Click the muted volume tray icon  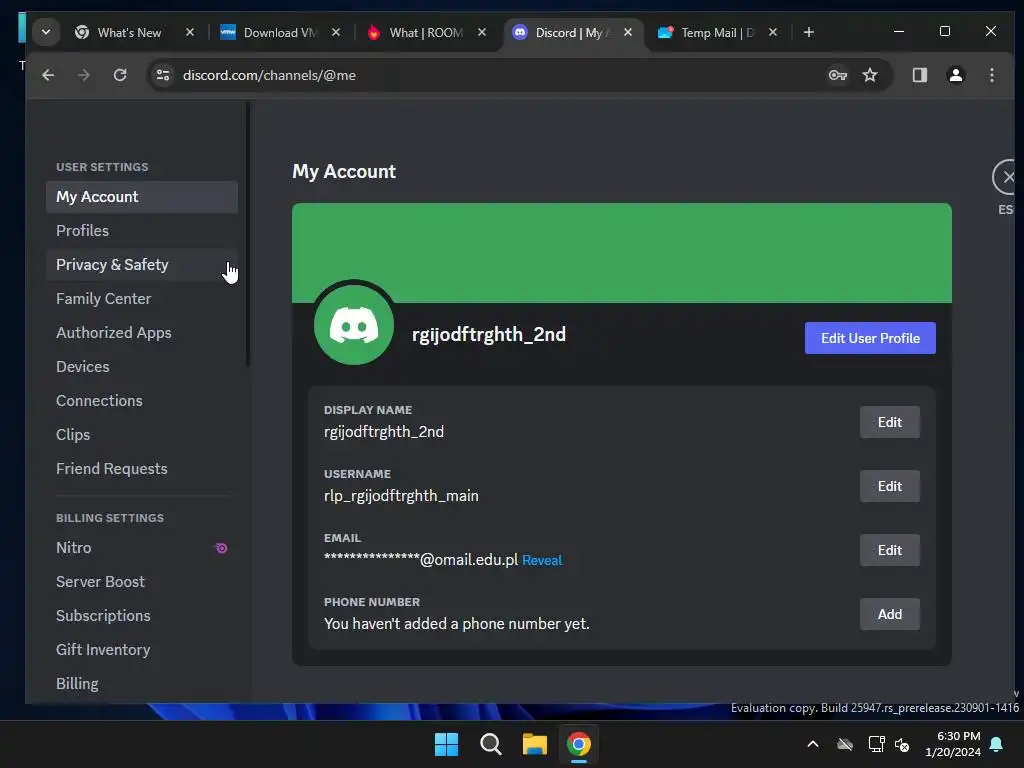(x=902, y=744)
